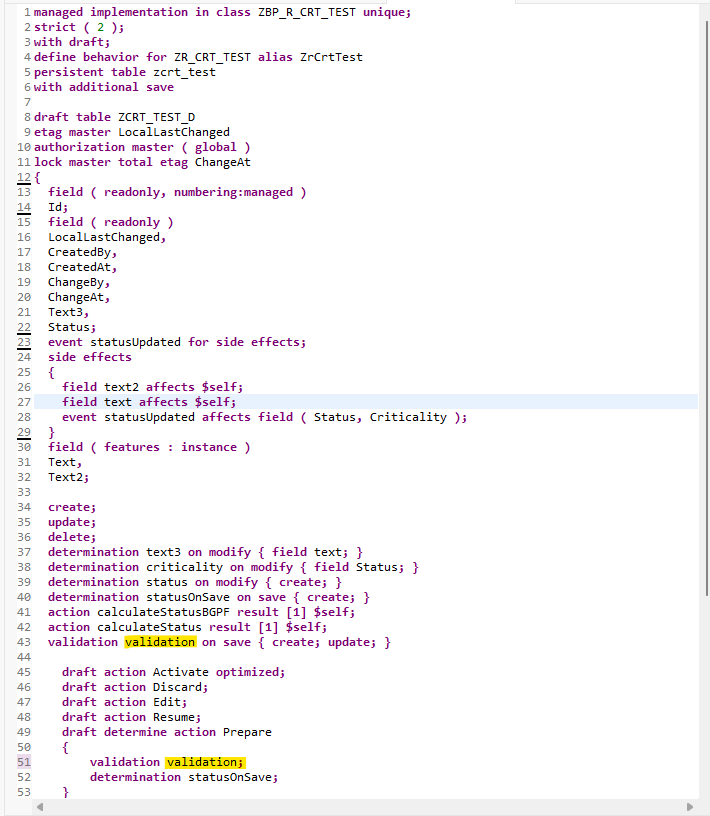The image size is (710, 816).
Task: Click the 'update;' statement on line 35
Action: pyautogui.click(x=72, y=522)
